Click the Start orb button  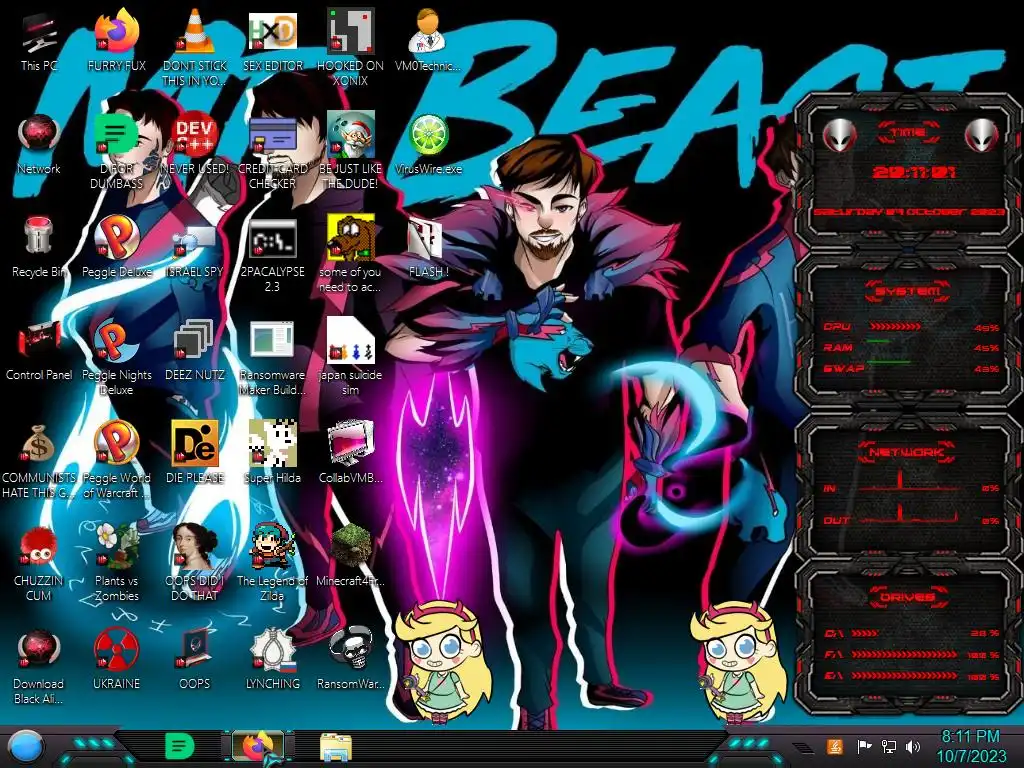click(24, 746)
